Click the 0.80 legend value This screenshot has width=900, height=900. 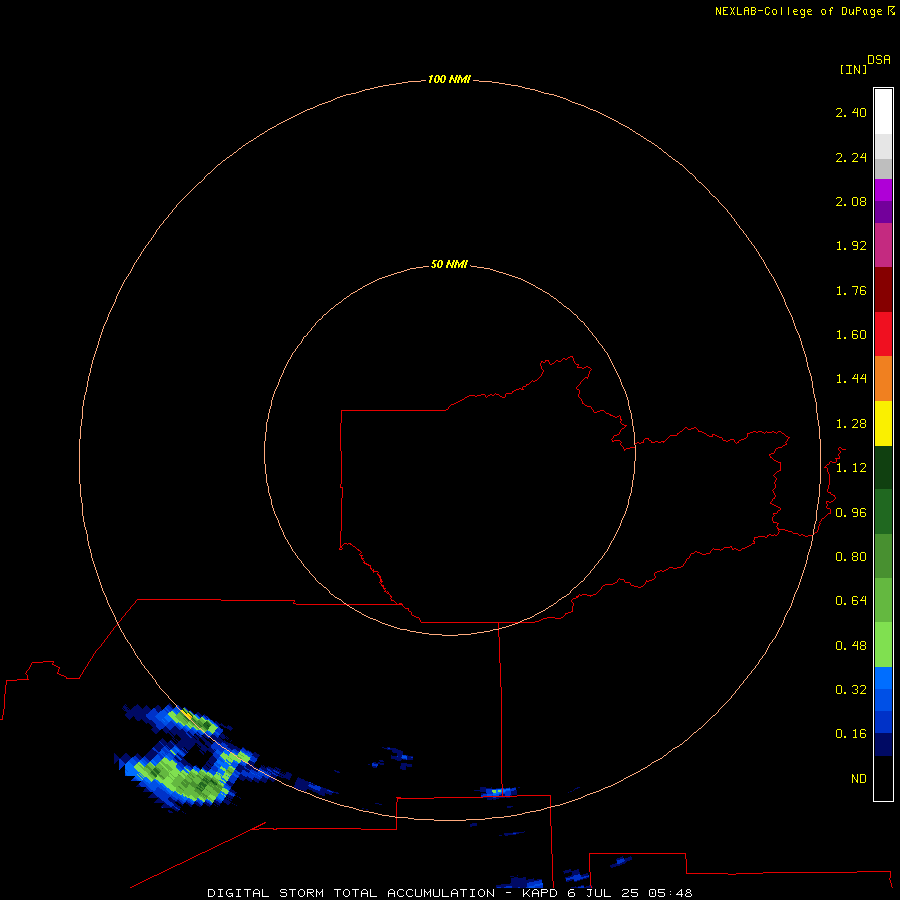coord(851,557)
